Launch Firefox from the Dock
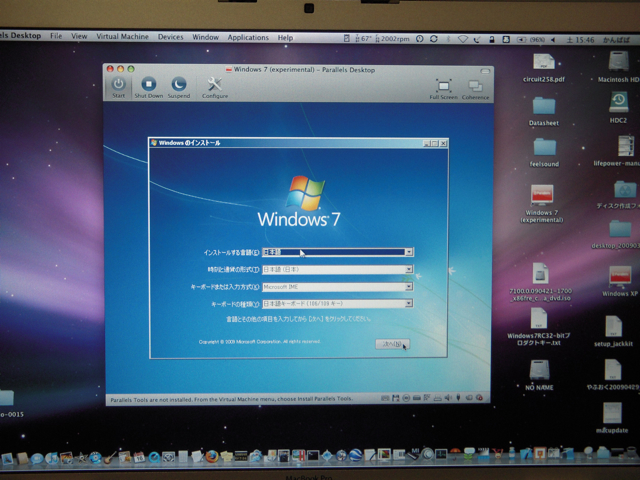The height and width of the screenshot is (480, 640). pos(211,456)
